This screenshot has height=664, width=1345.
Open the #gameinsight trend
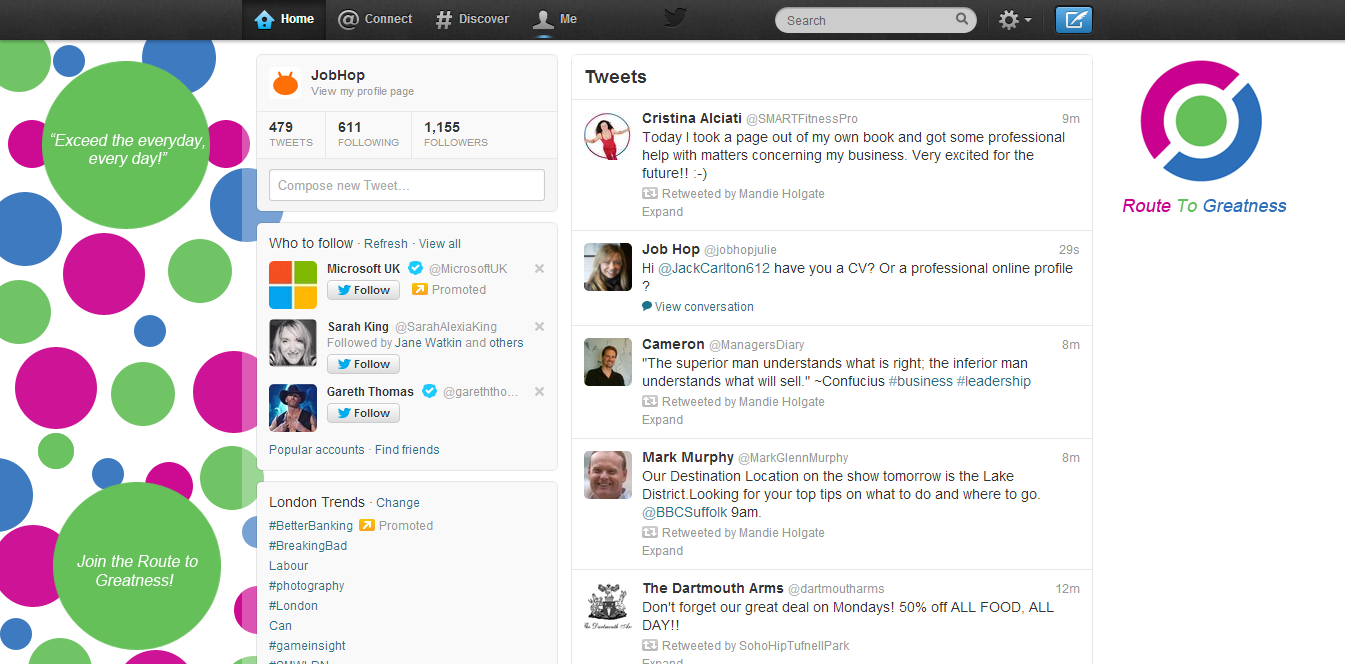[308, 646]
